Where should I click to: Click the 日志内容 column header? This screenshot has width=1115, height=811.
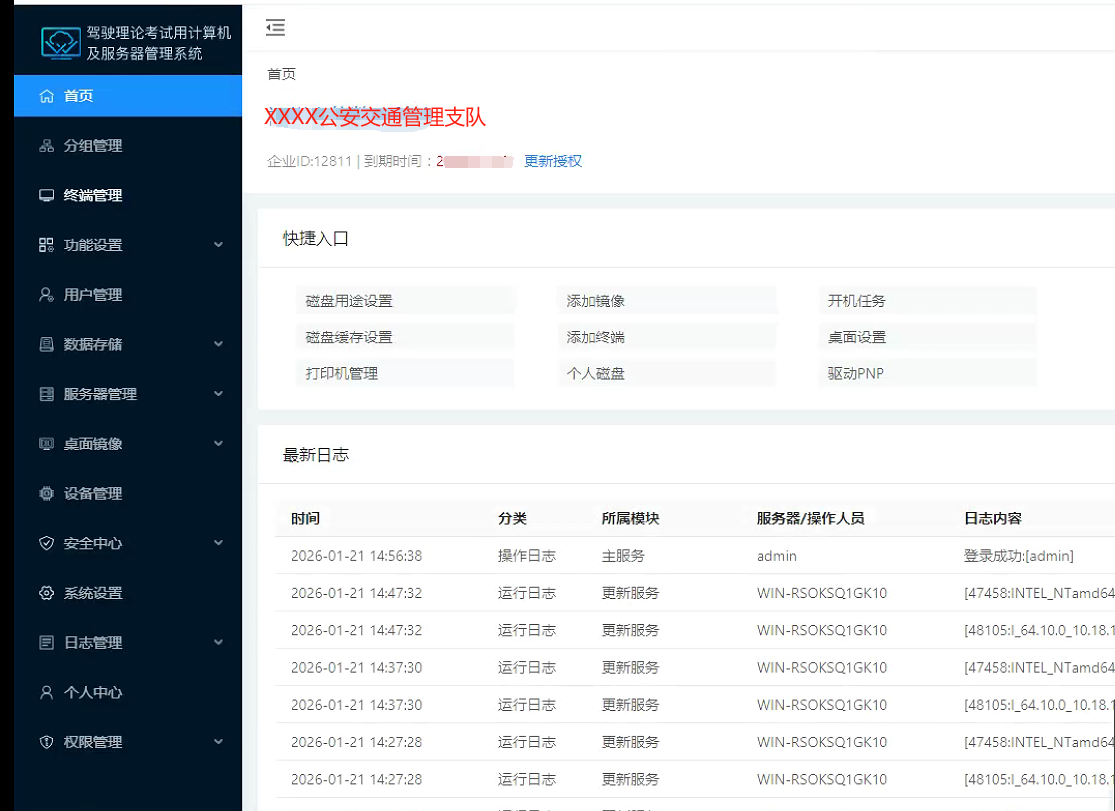click(993, 519)
